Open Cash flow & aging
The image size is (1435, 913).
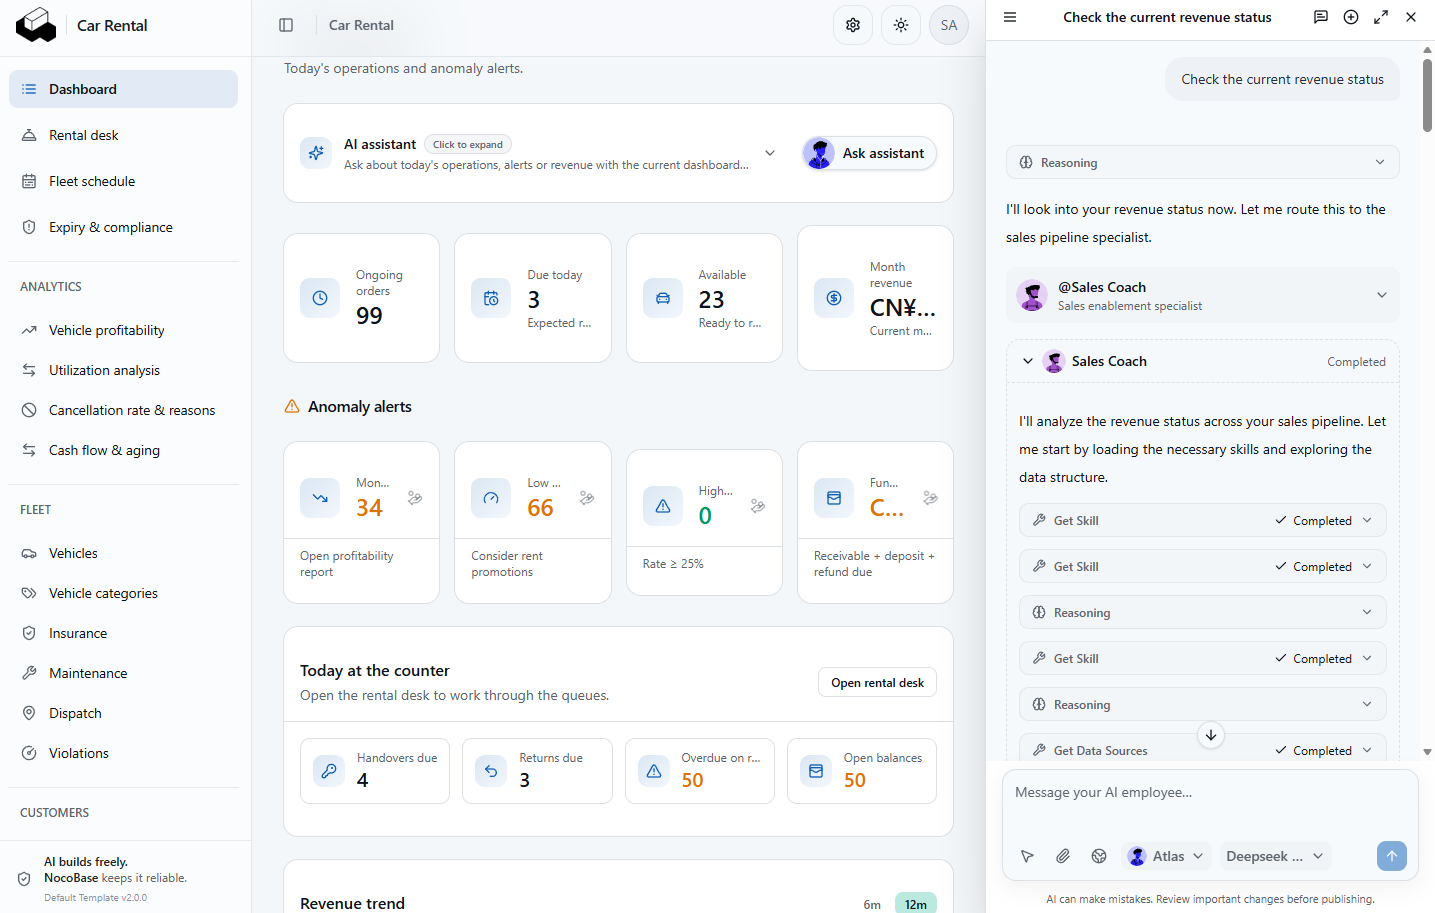click(x=124, y=450)
